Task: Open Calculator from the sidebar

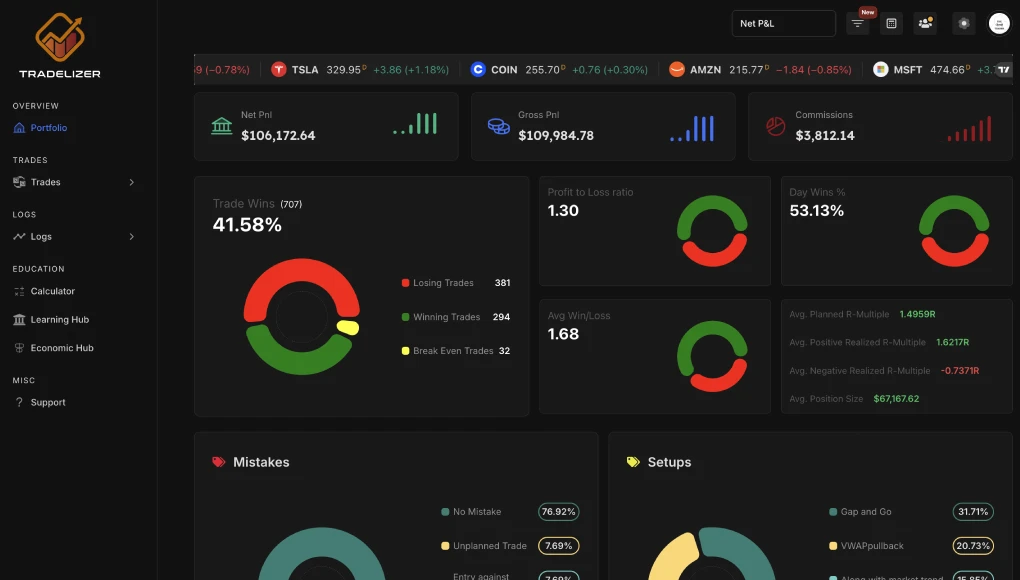Action: [52, 291]
